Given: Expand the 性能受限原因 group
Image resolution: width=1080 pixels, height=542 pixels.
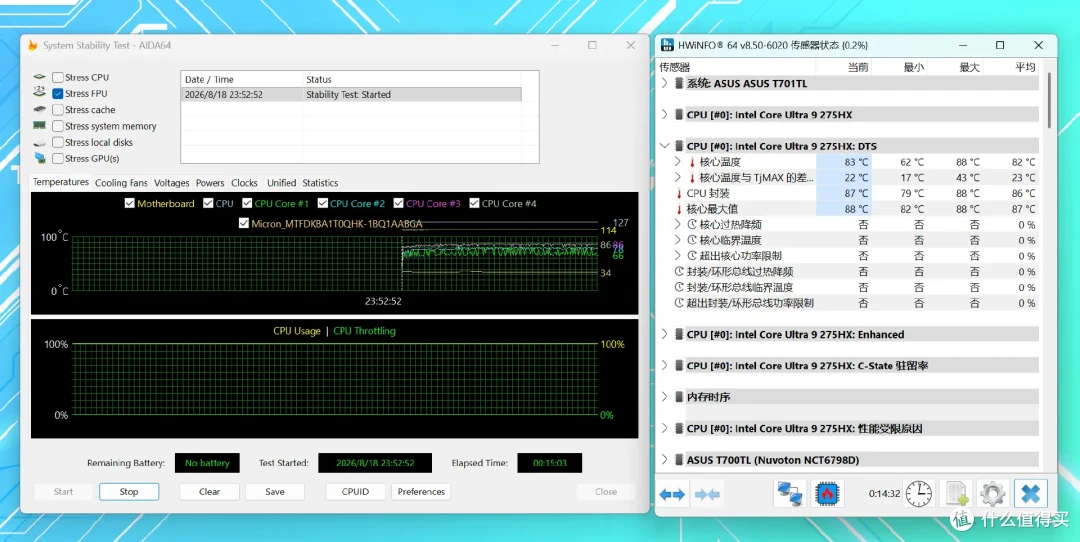Looking at the screenshot, I should click(665, 428).
